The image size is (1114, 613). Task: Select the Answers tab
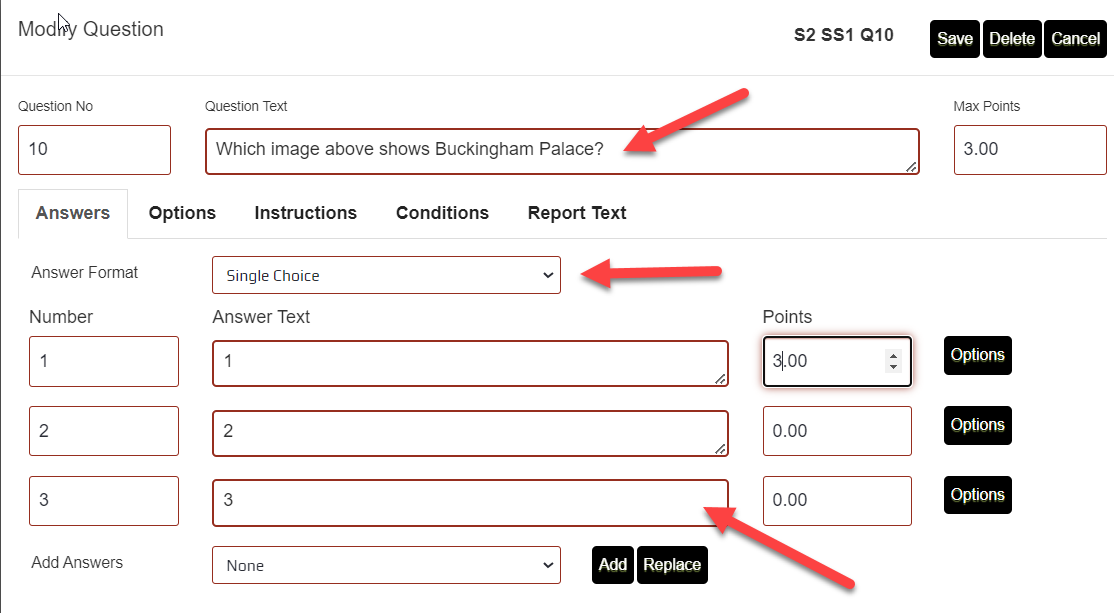(x=72, y=213)
